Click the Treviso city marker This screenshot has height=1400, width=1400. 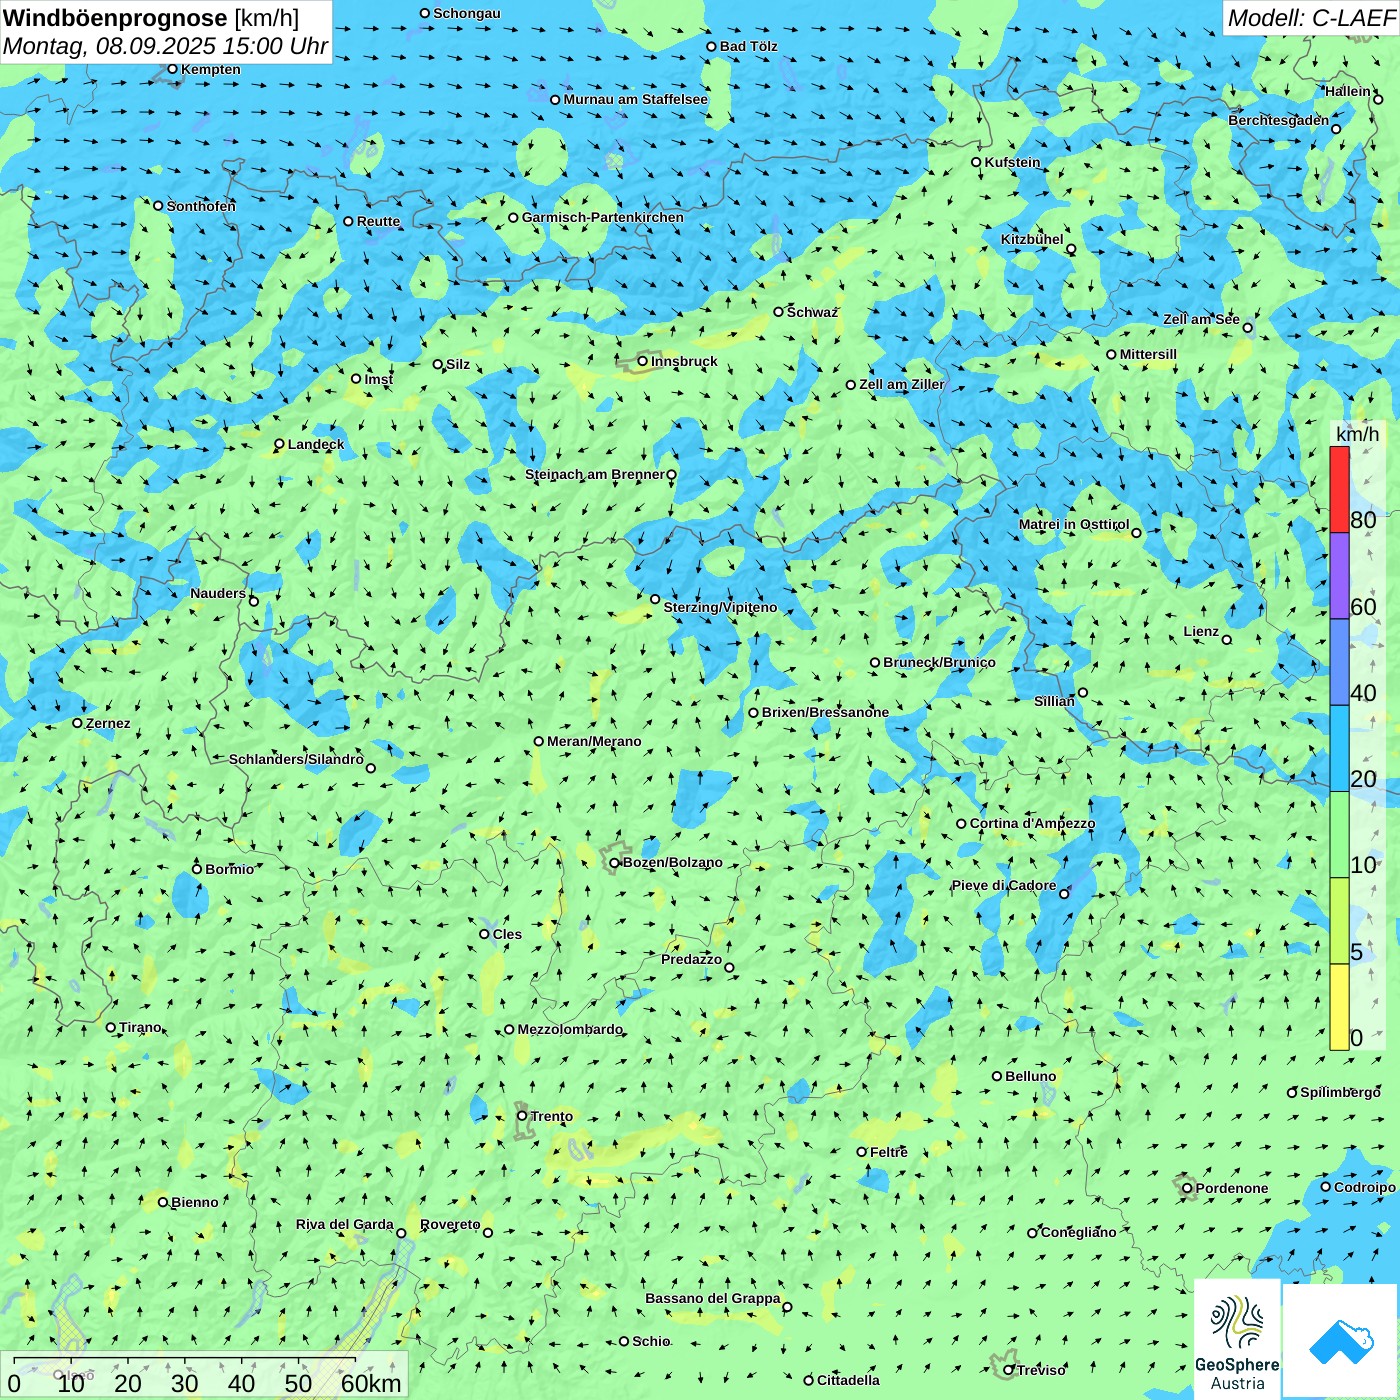pyautogui.click(x=1009, y=1370)
